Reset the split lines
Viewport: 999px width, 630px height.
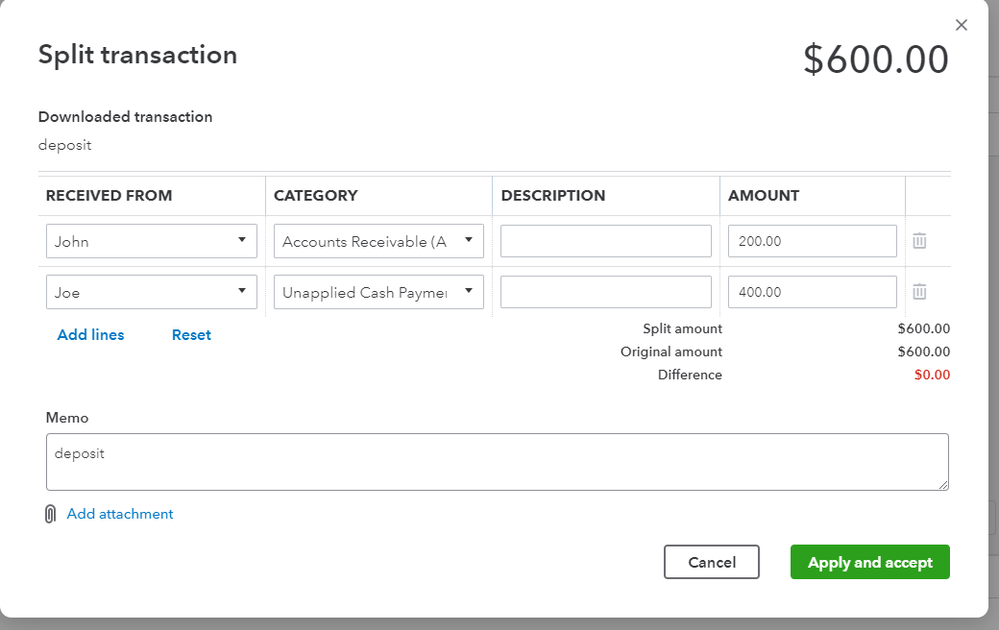point(191,335)
